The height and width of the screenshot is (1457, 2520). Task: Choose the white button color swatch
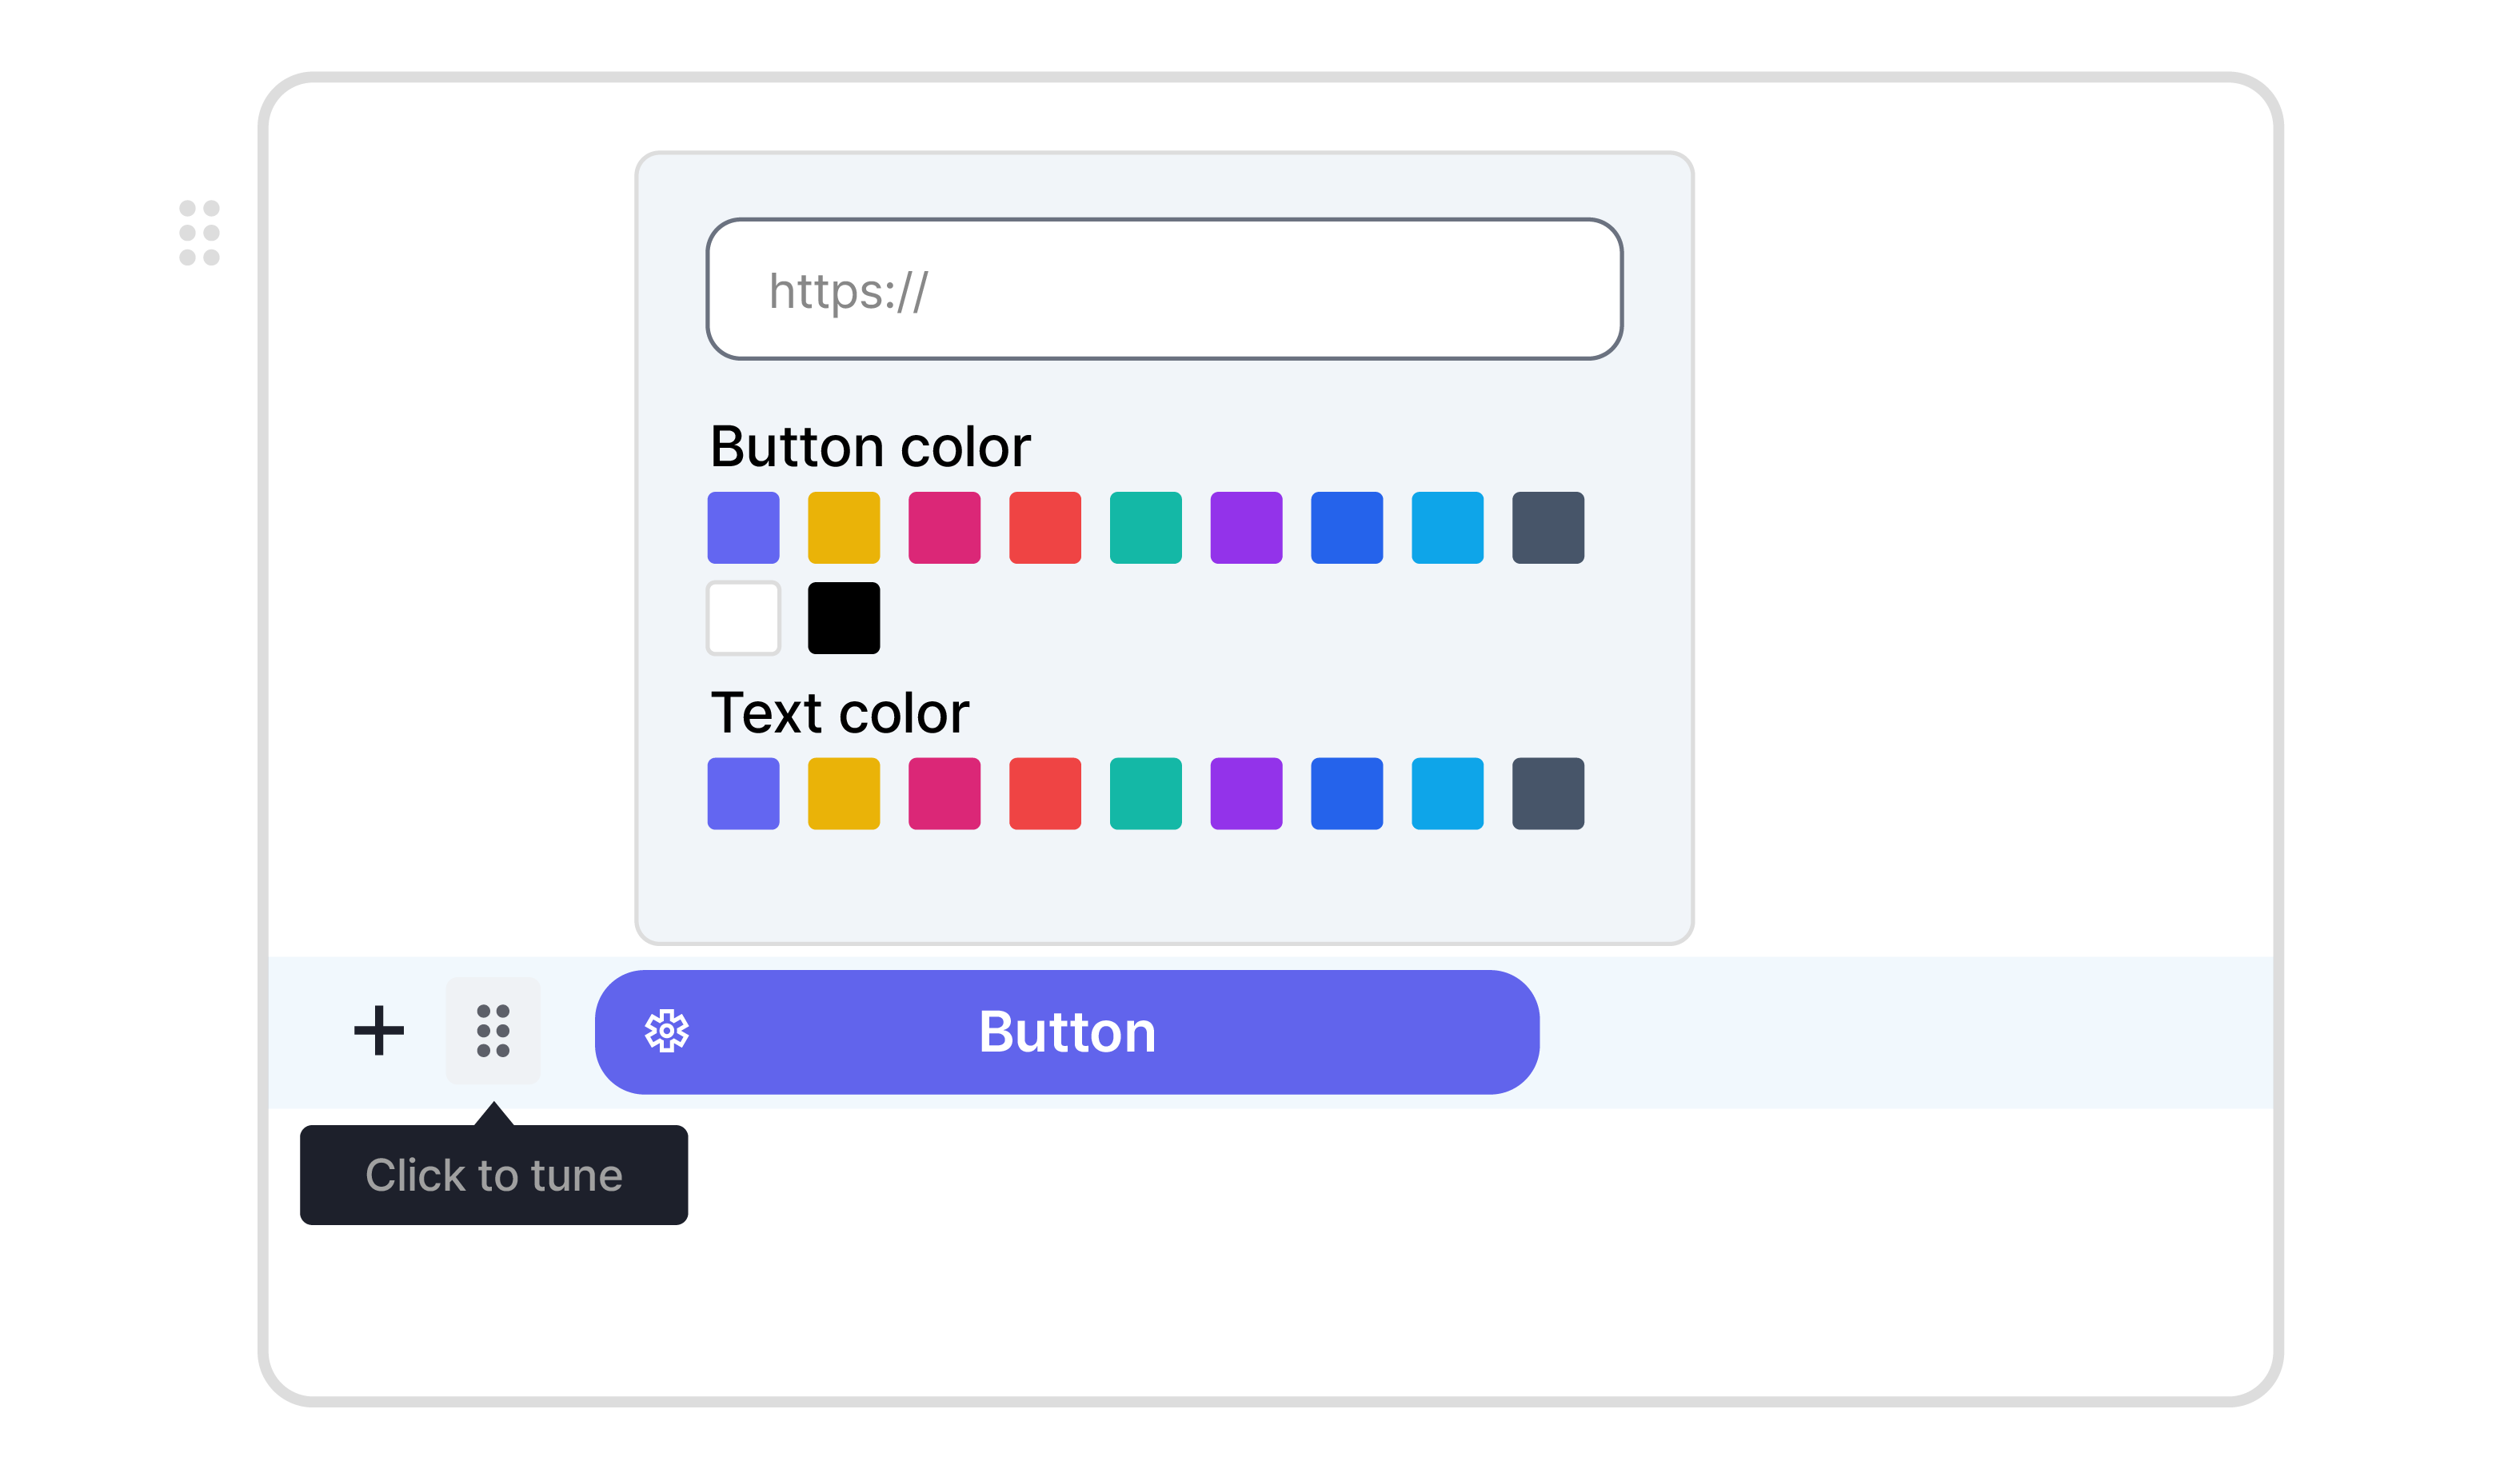pos(743,618)
